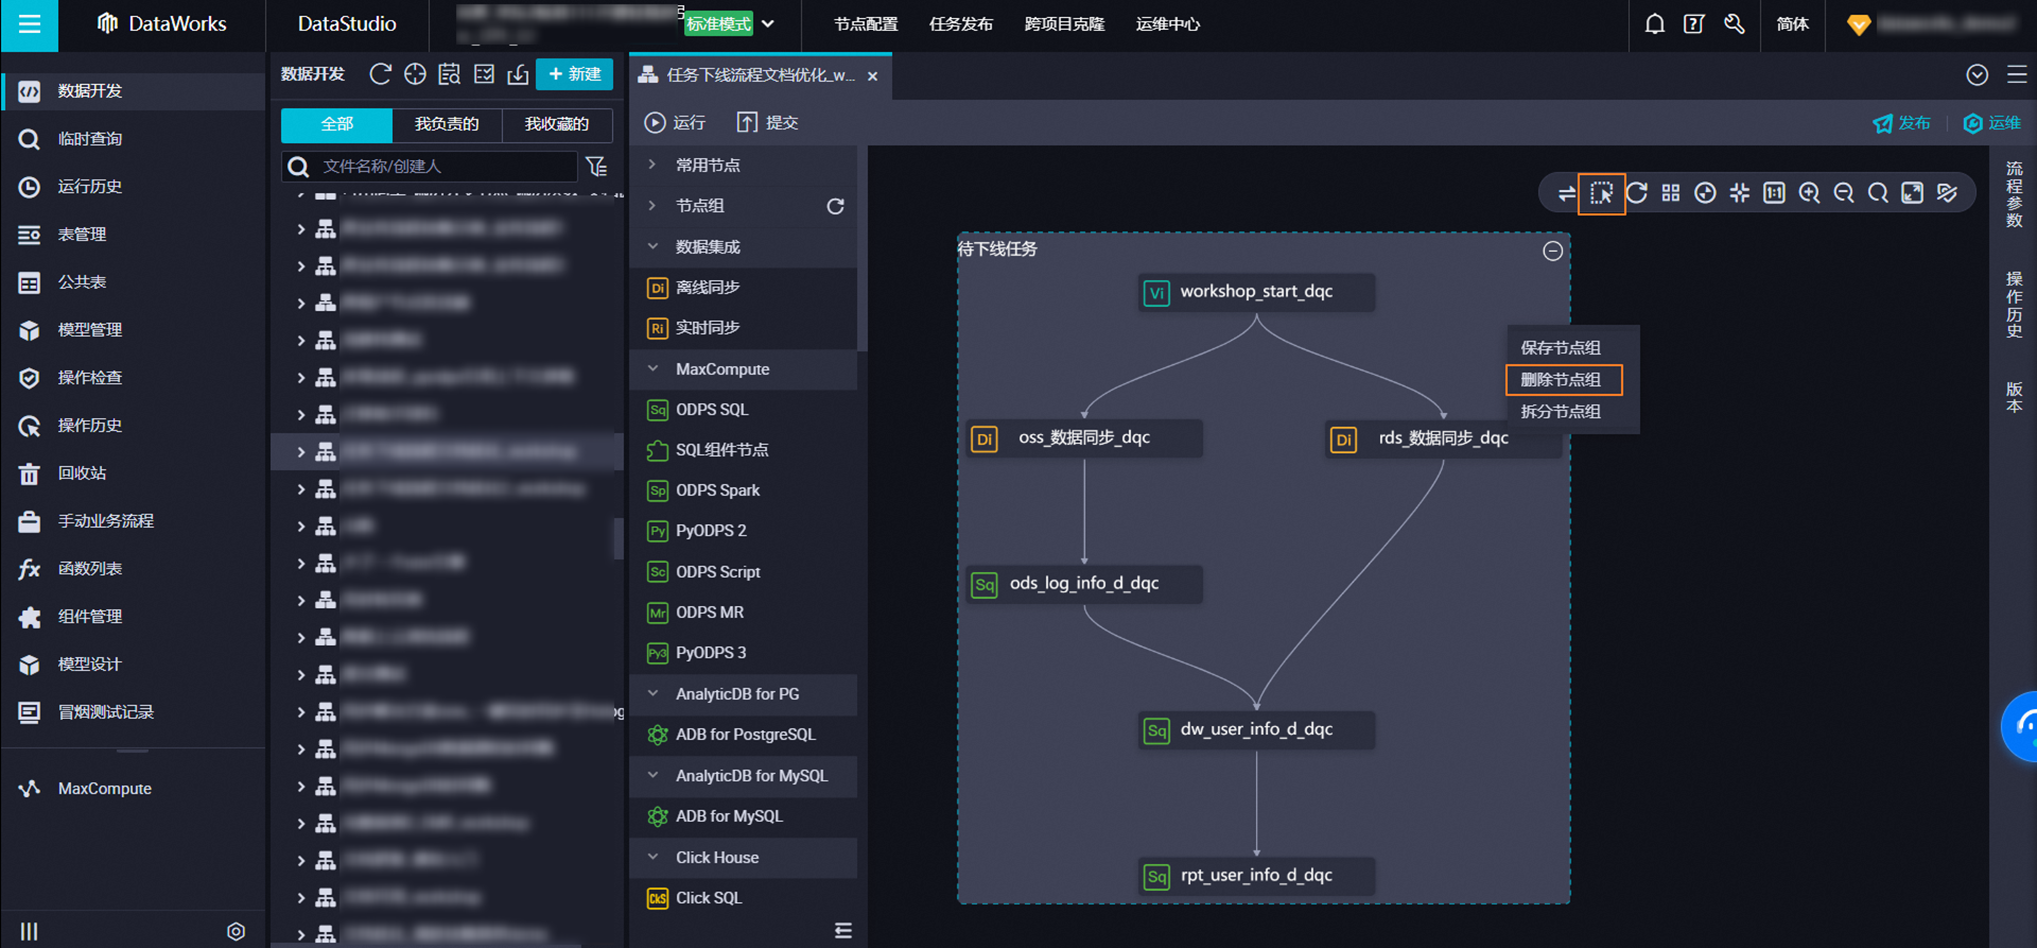Click the 运行 button

(x=675, y=122)
